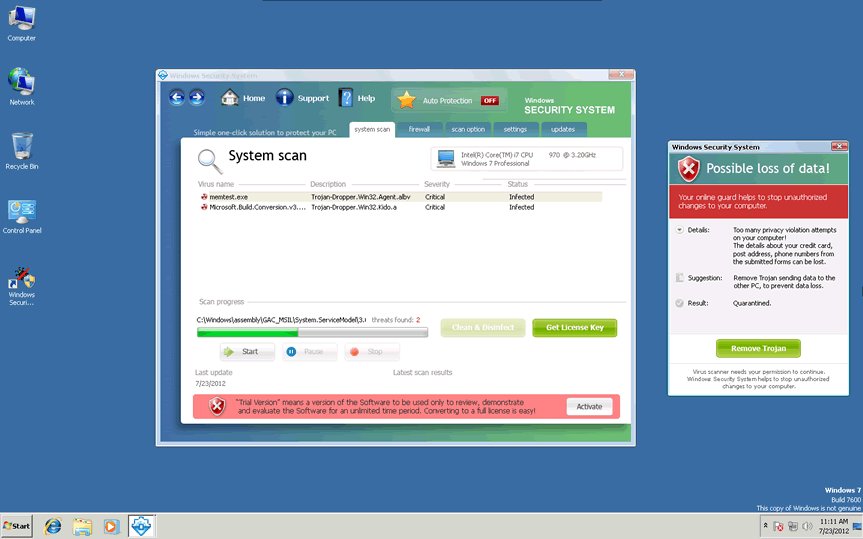Toggle Auto Protection OFF switch

[489, 101]
